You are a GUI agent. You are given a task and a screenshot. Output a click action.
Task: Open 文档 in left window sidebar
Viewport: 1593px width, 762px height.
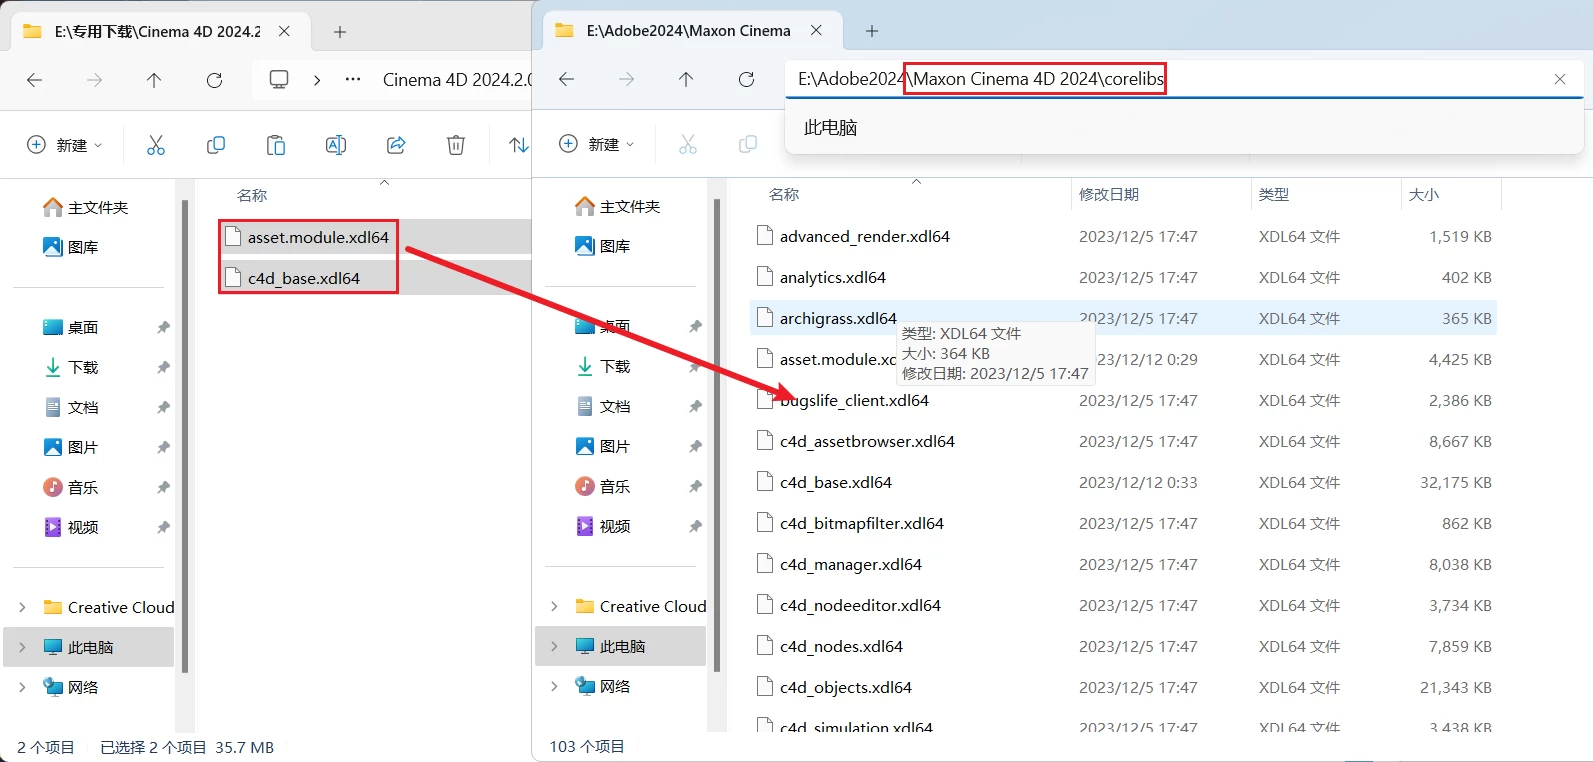click(x=71, y=407)
